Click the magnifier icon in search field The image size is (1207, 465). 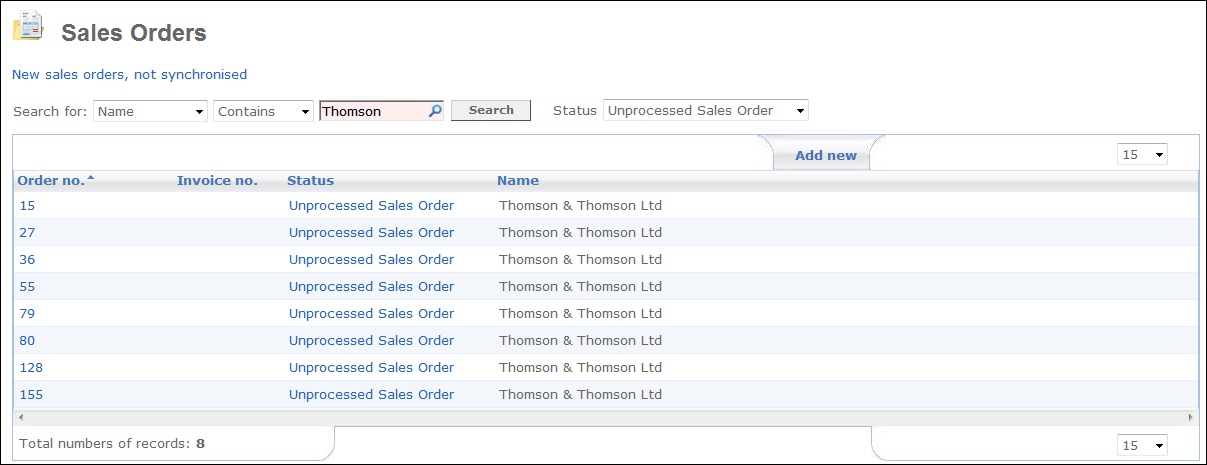[x=435, y=111]
